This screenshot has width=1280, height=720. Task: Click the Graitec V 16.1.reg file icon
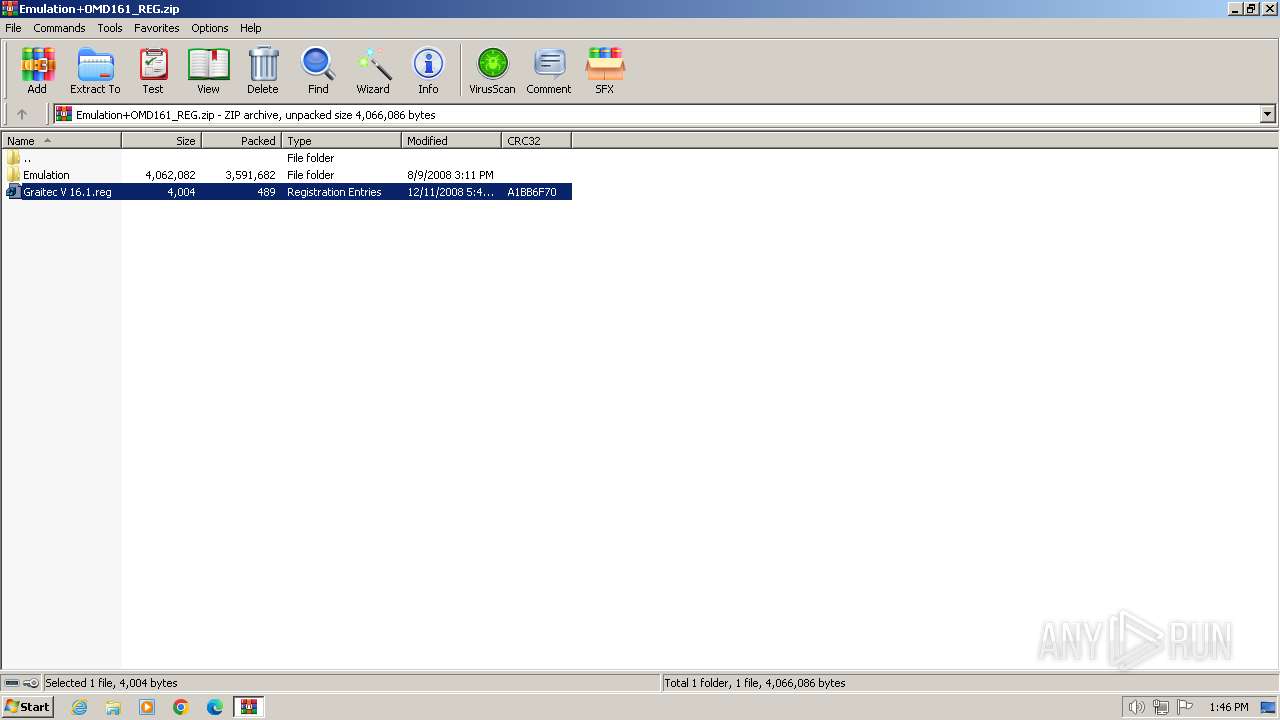click(x=13, y=192)
